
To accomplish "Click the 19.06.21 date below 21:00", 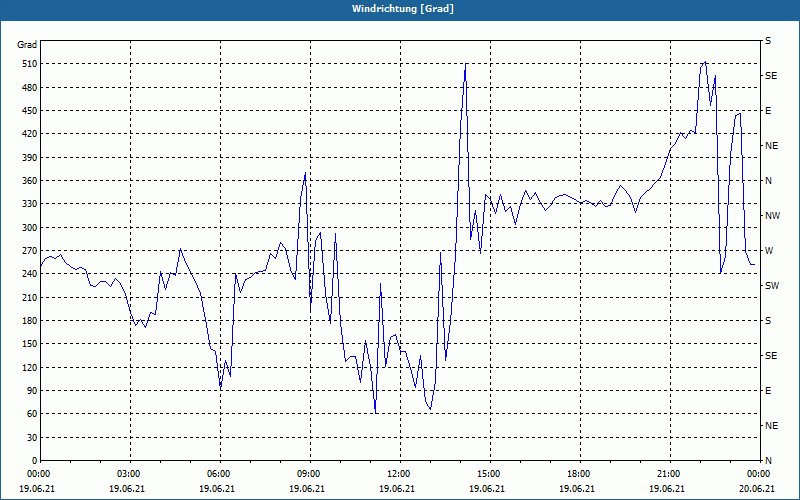I will coord(667,489).
